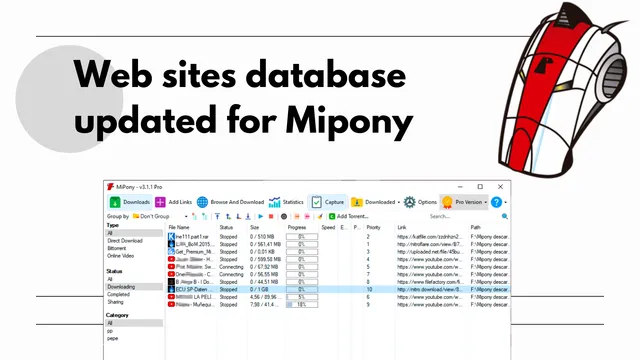The image size is (640, 360).
Task: Click the ECU SP-Daten row's 0% progress bar
Action: [302, 289]
